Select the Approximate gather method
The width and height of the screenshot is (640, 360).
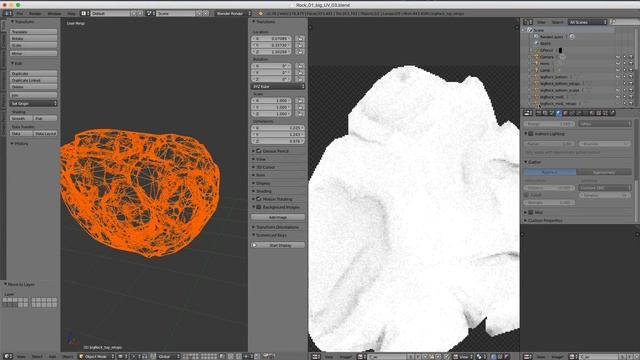coord(604,172)
